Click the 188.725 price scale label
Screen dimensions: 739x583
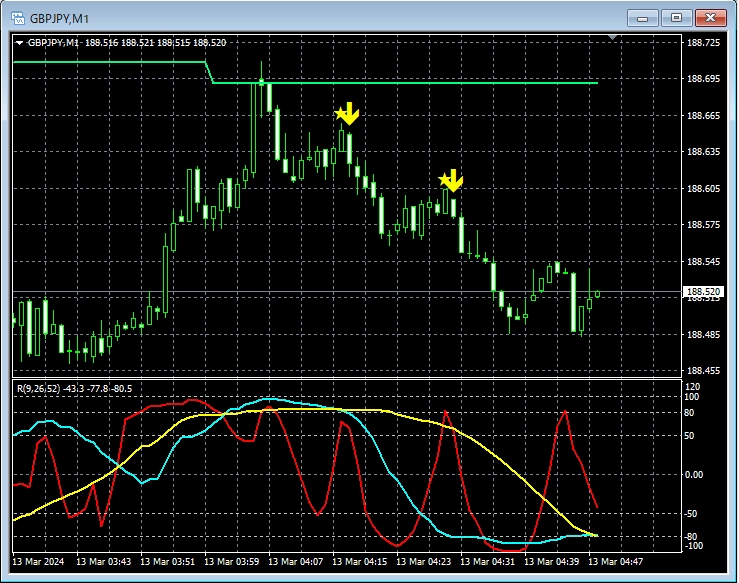pos(703,43)
